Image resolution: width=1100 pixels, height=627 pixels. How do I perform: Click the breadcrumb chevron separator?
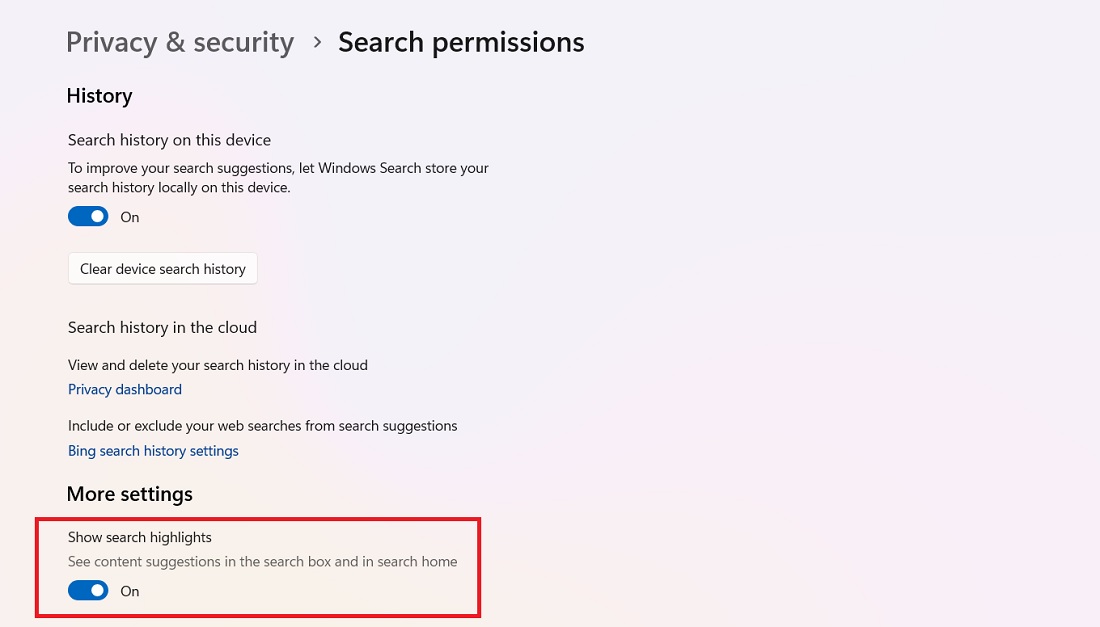pos(316,43)
